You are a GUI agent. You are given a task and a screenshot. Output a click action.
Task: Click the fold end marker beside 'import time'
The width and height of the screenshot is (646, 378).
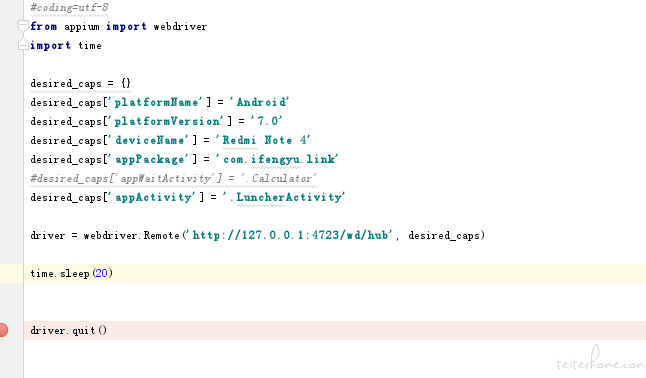coord(23,45)
